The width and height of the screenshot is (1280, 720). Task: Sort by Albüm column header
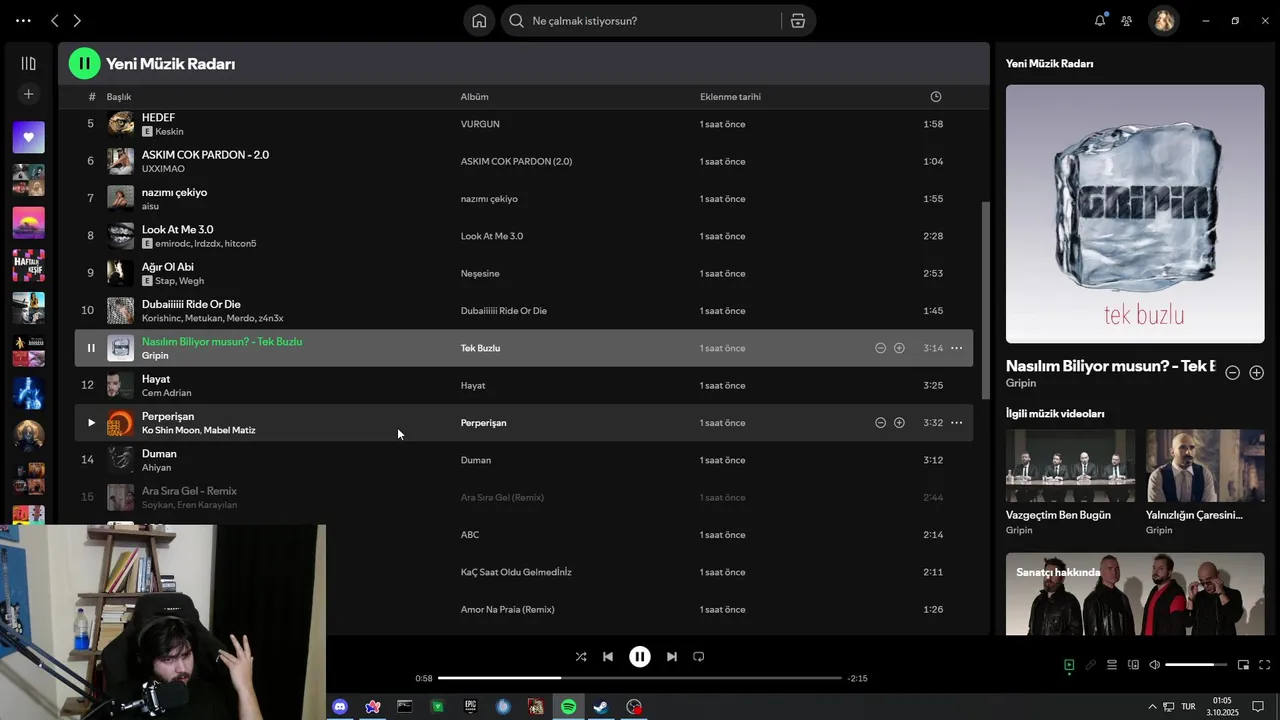[x=474, y=97]
